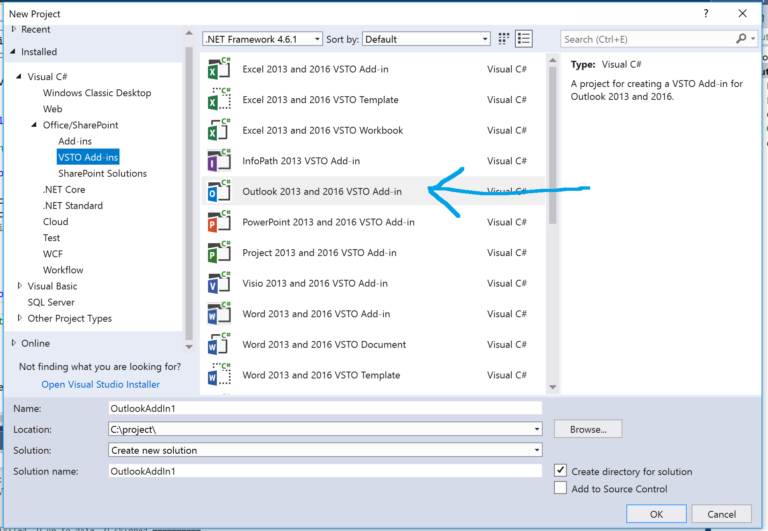Choose the PowerPoint VSTO Add-in project icon
Image resolution: width=768 pixels, height=531 pixels.
(219, 222)
